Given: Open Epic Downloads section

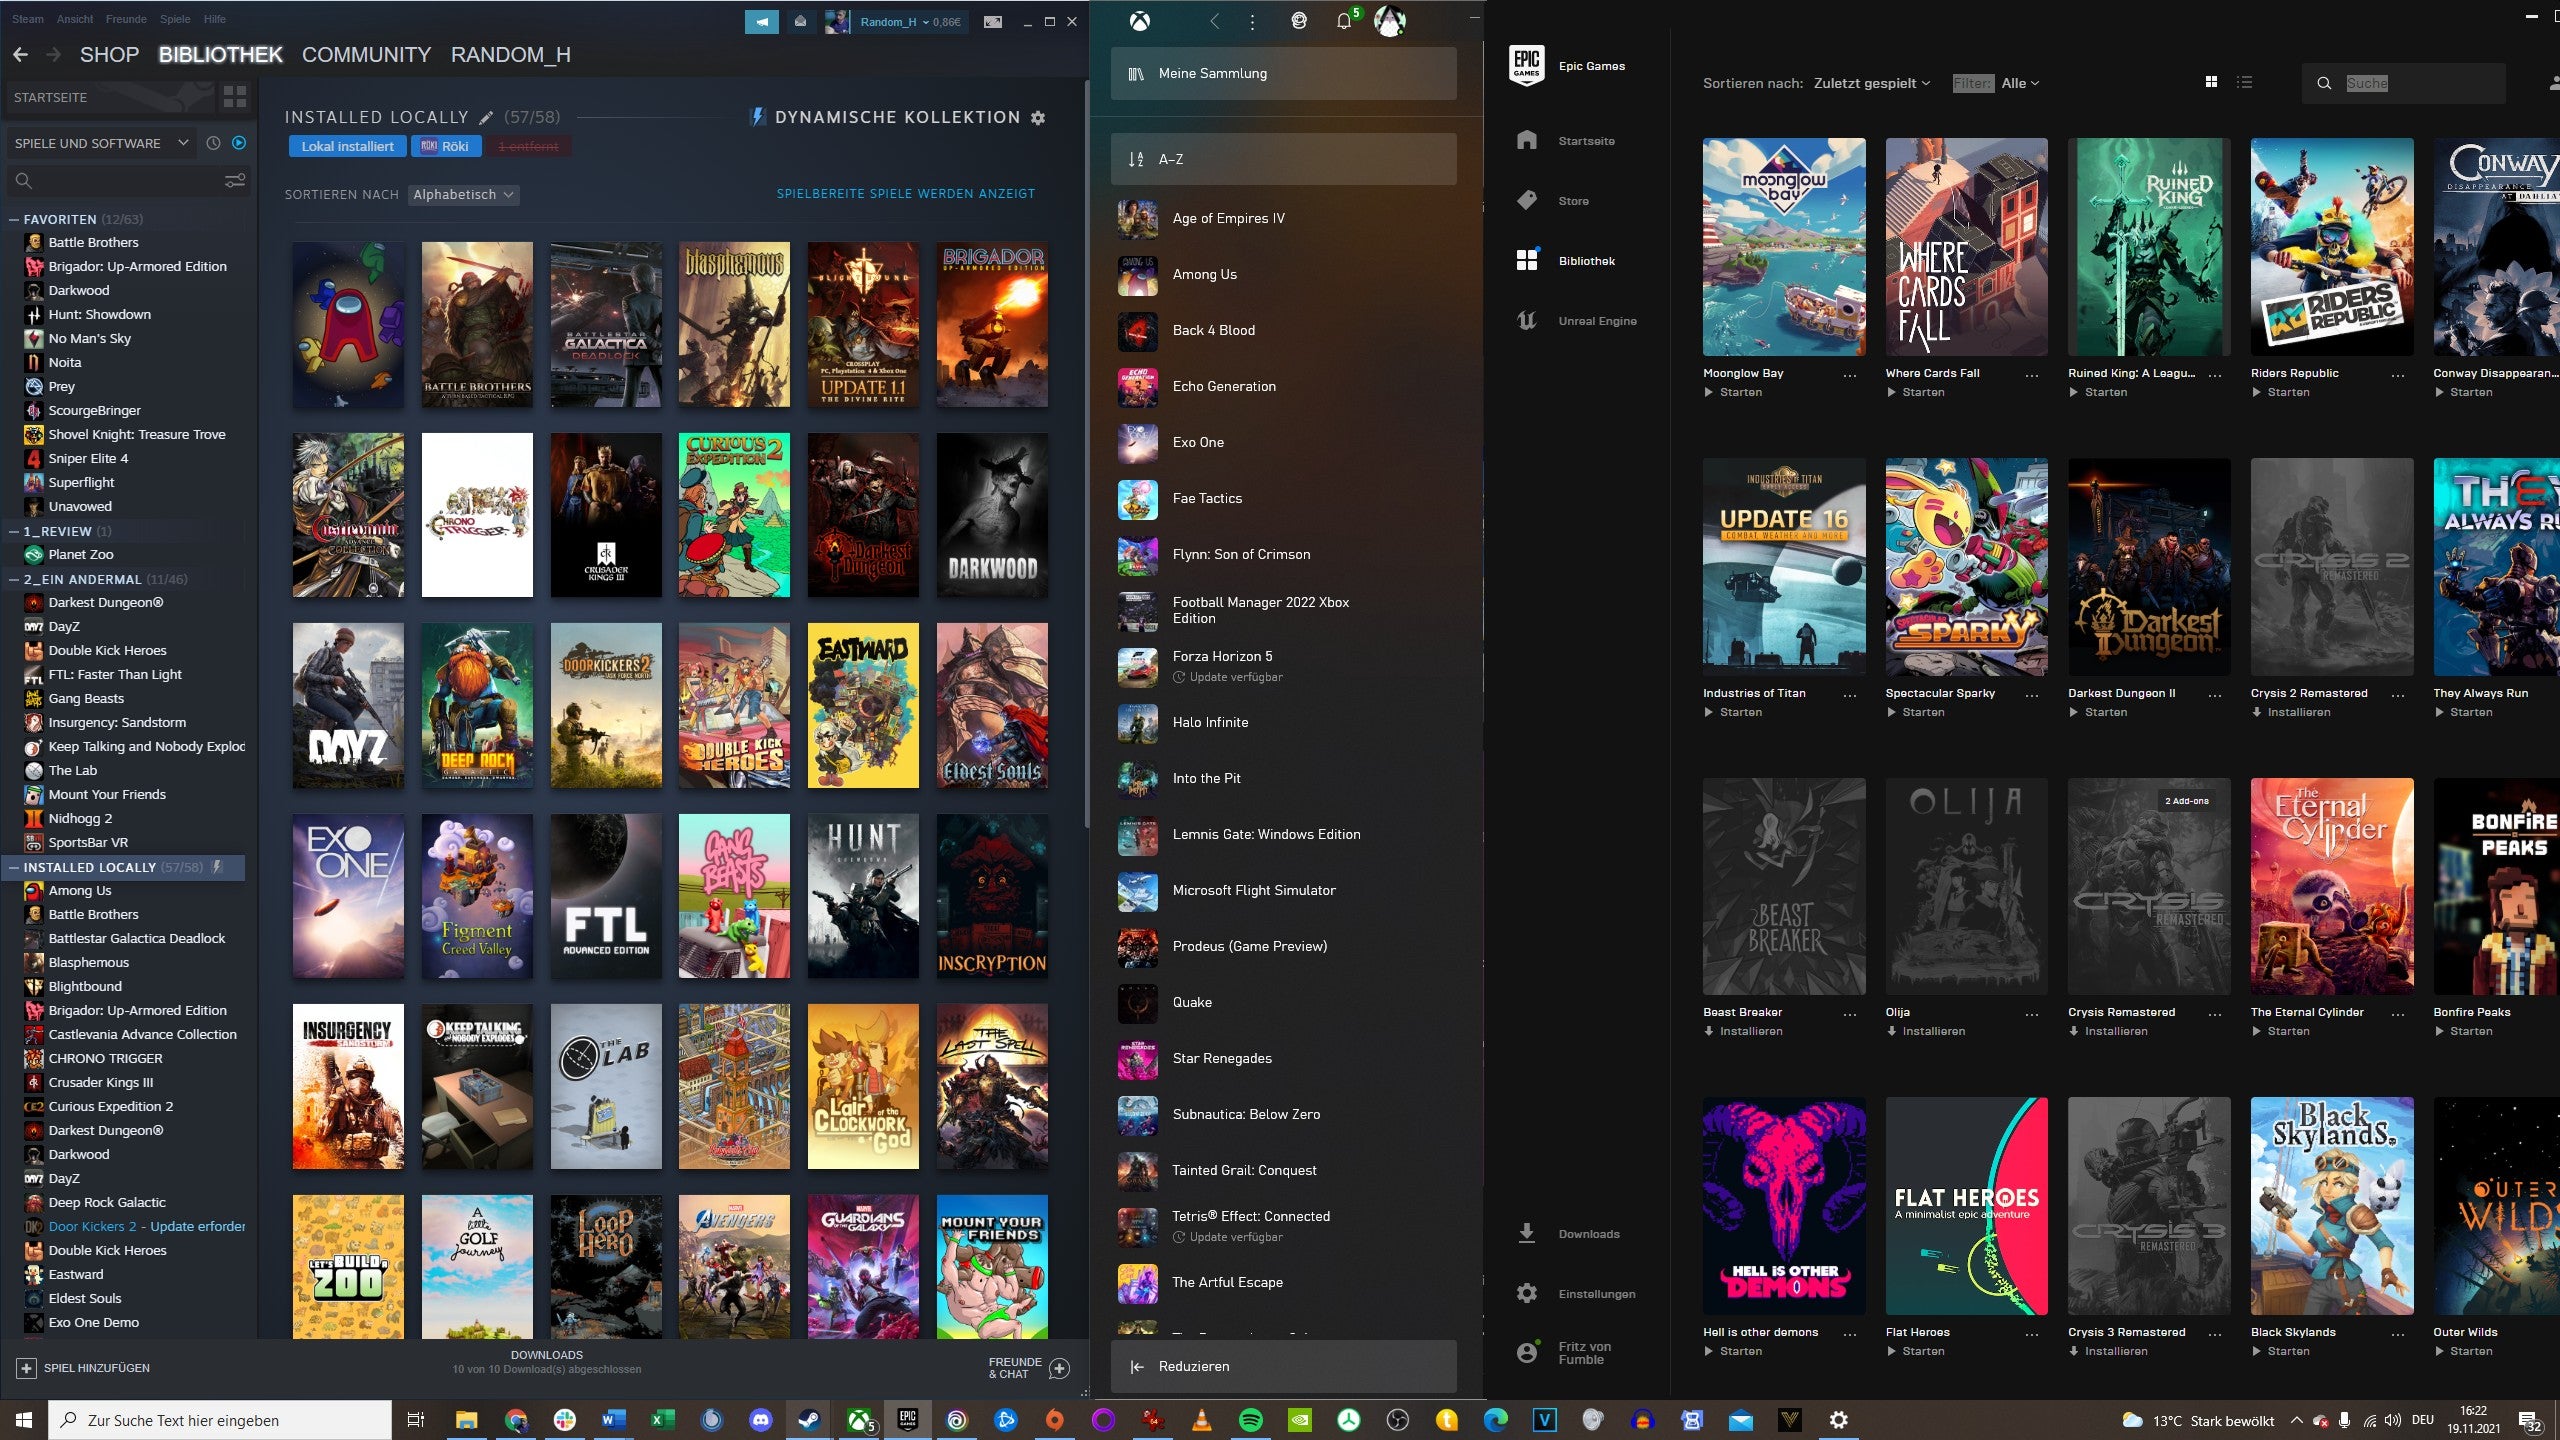Looking at the screenshot, I should point(1567,1233).
